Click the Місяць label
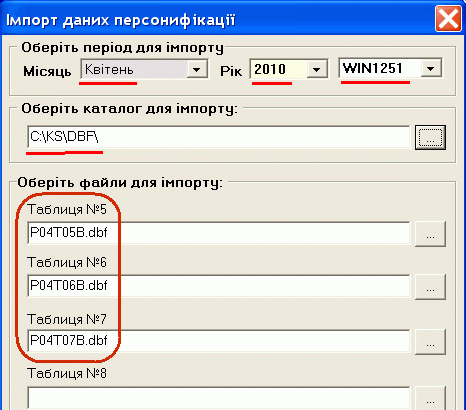This screenshot has width=466, height=410. [47, 71]
